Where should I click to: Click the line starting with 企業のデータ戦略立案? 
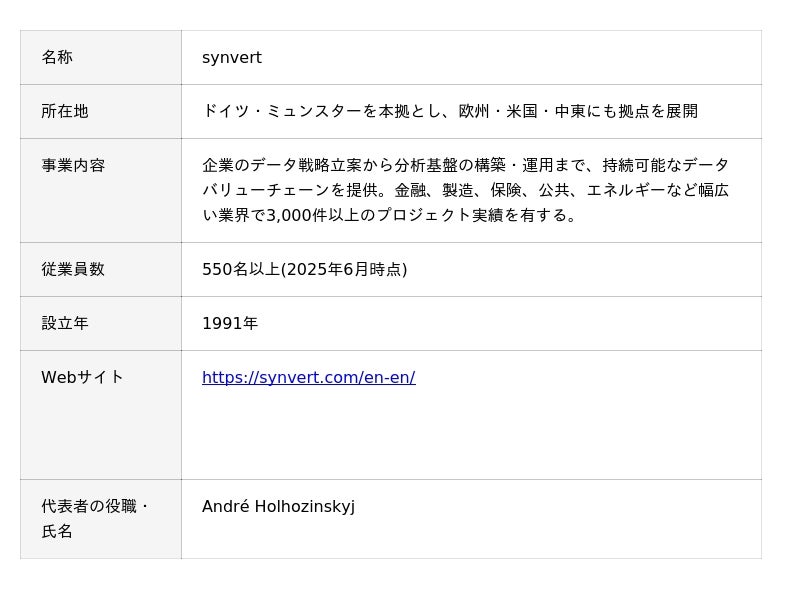click(465, 166)
